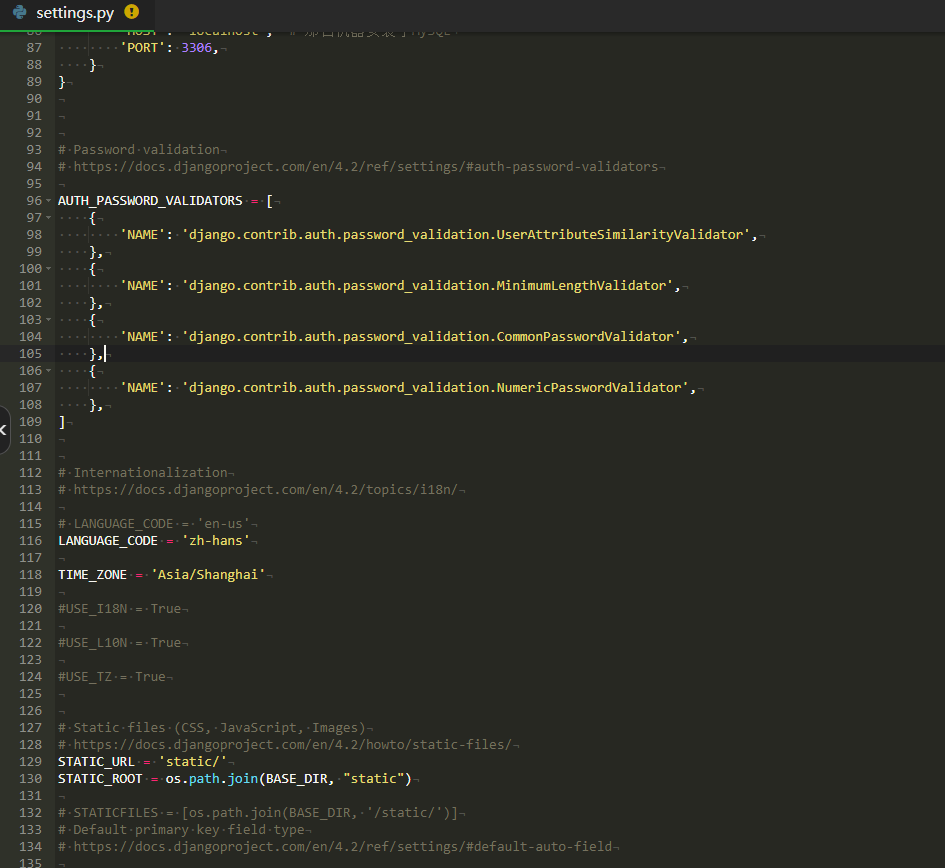Click the # Password validation comment

coord(139,149)
